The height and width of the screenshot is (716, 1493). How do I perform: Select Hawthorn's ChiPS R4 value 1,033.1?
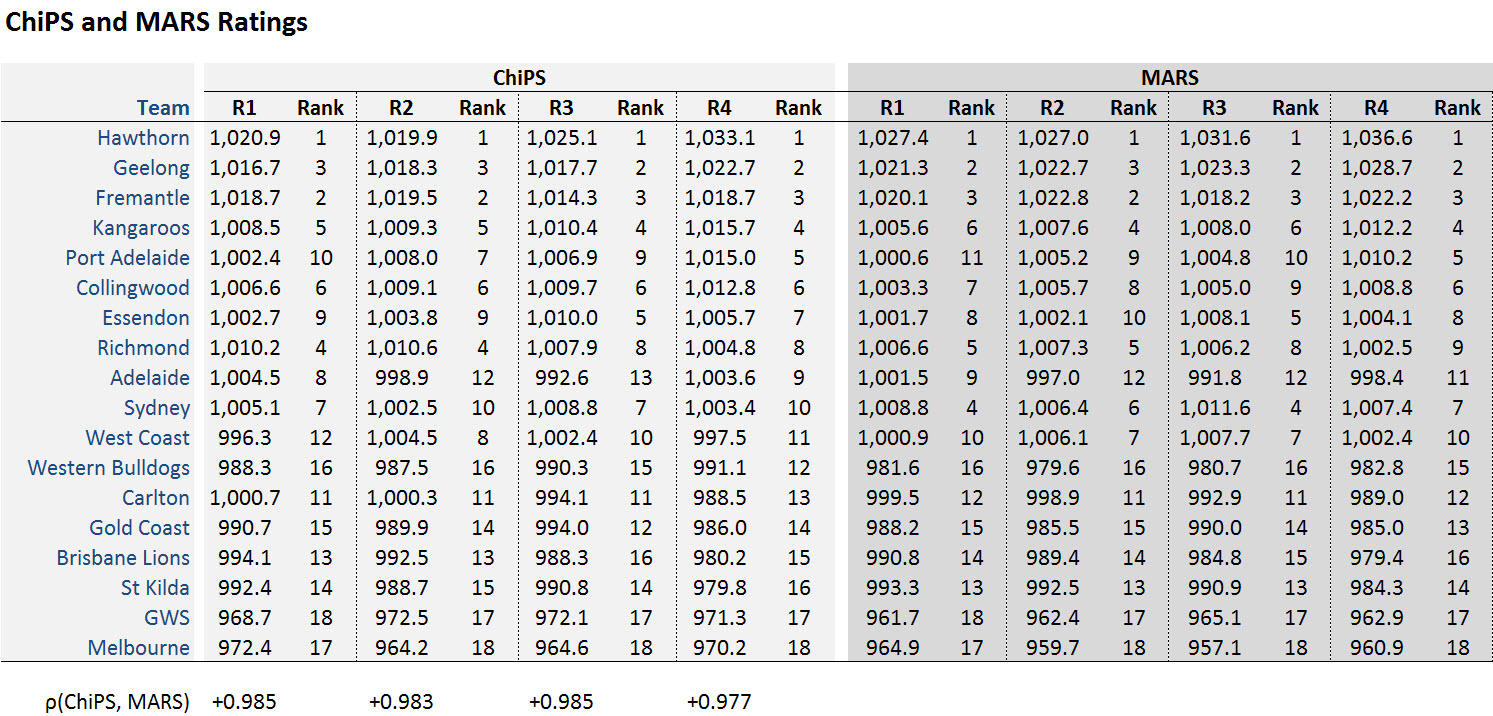click(720, 138)
